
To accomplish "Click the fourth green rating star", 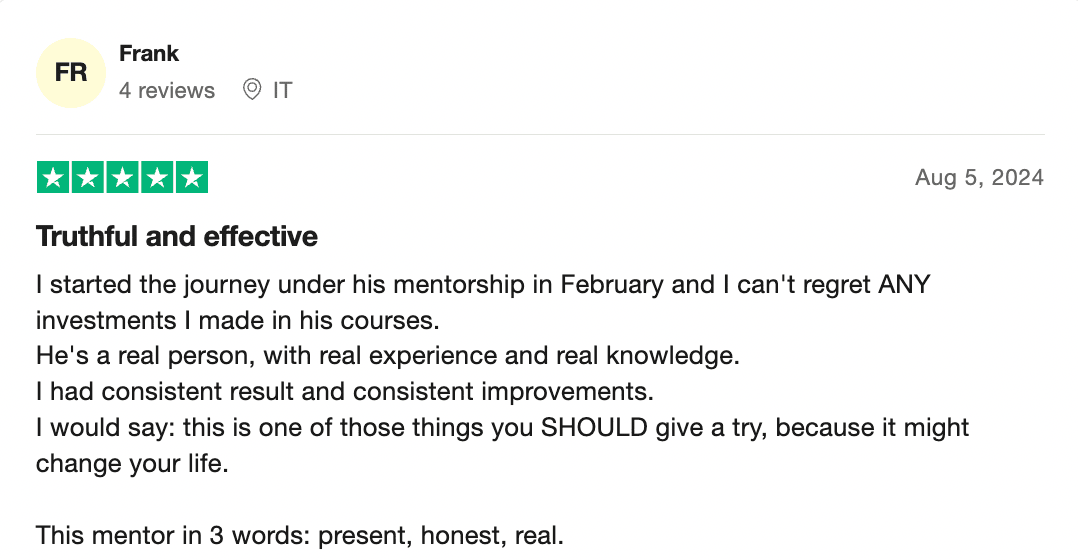I will pyautogui.click(x=157, y=178).
